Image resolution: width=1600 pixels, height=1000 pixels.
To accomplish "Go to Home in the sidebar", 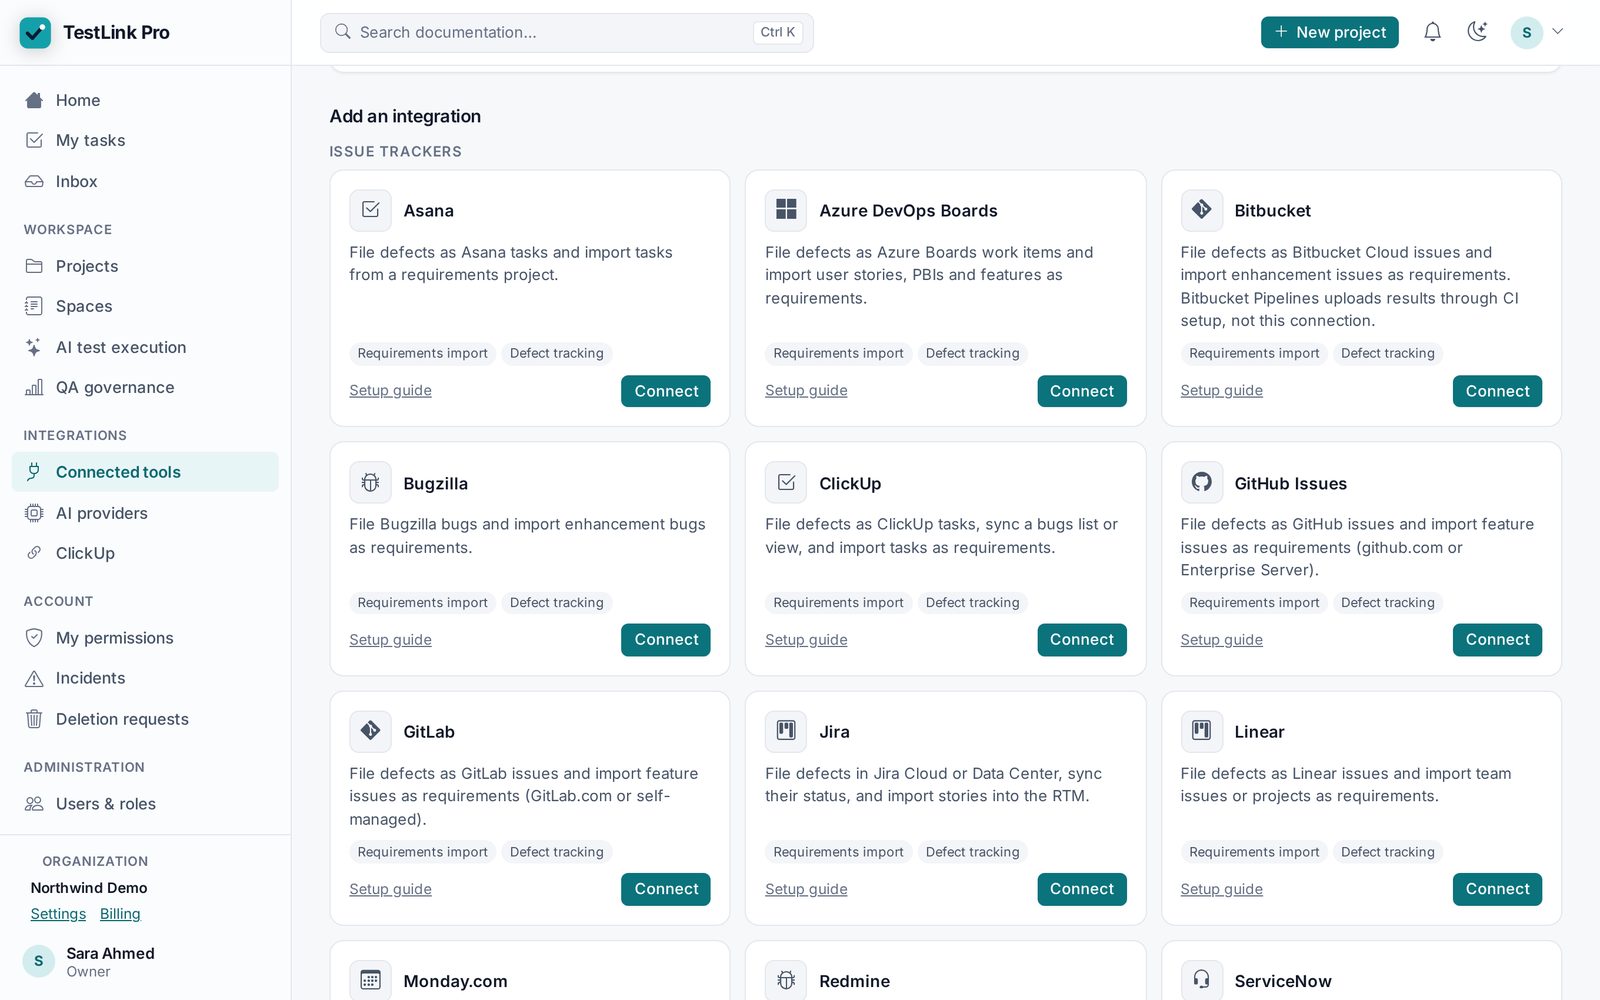I will tap(145, 100).
